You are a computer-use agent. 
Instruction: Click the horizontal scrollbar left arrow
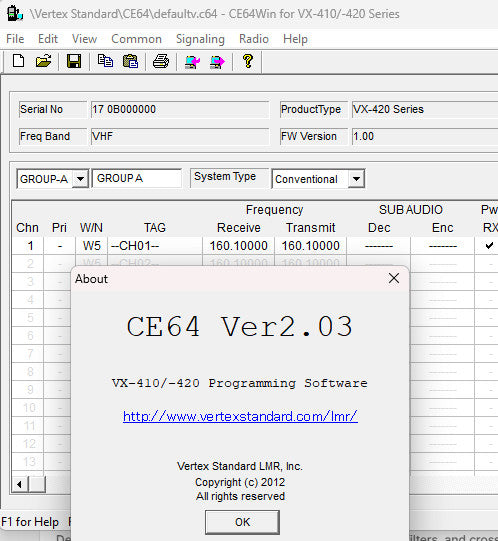click(19, 484)
